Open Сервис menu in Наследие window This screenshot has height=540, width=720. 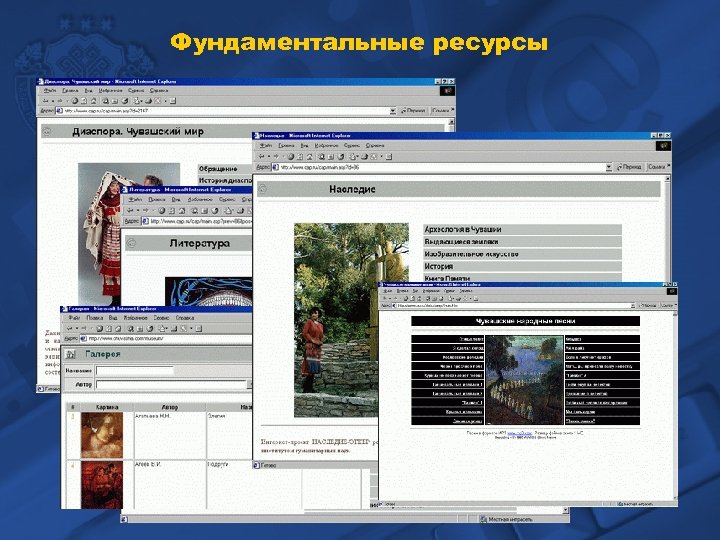tap(352, 146)
